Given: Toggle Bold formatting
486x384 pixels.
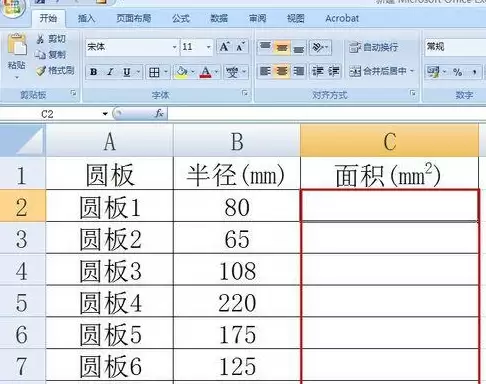Looking at the screenshot, I should pos(94,72).
